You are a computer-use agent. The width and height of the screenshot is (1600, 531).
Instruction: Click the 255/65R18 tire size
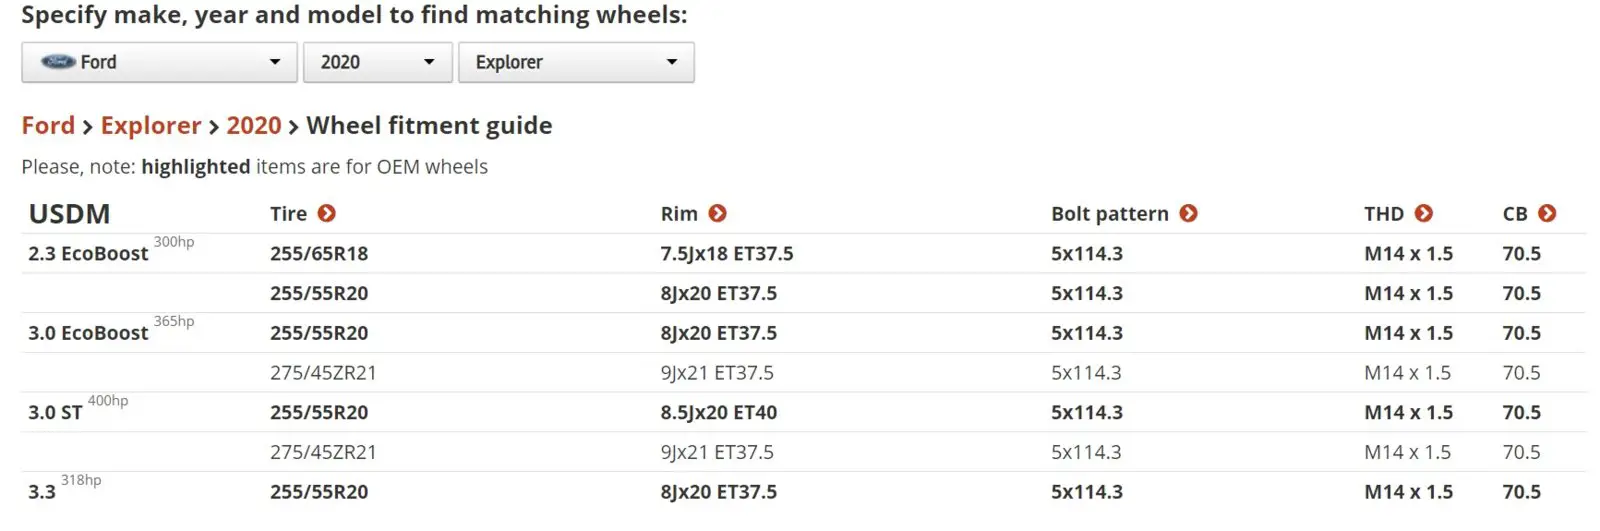click(319, 254)
